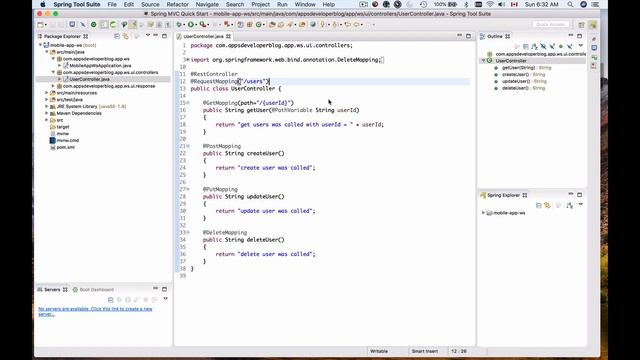Click the green Run button in toolbar
This screenshot has width=640, height=360.
click(191, 24)
